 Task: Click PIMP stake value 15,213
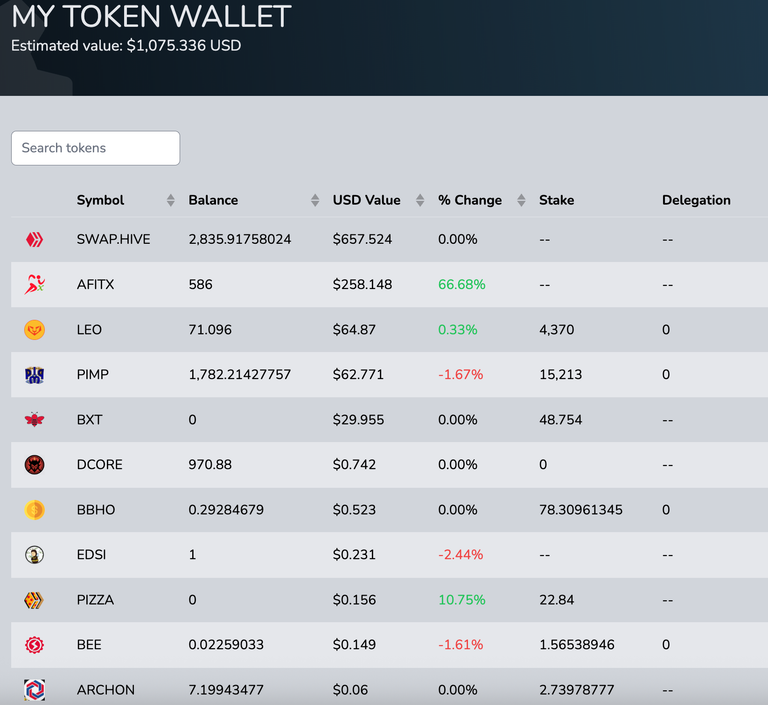[x=560, y=375]
